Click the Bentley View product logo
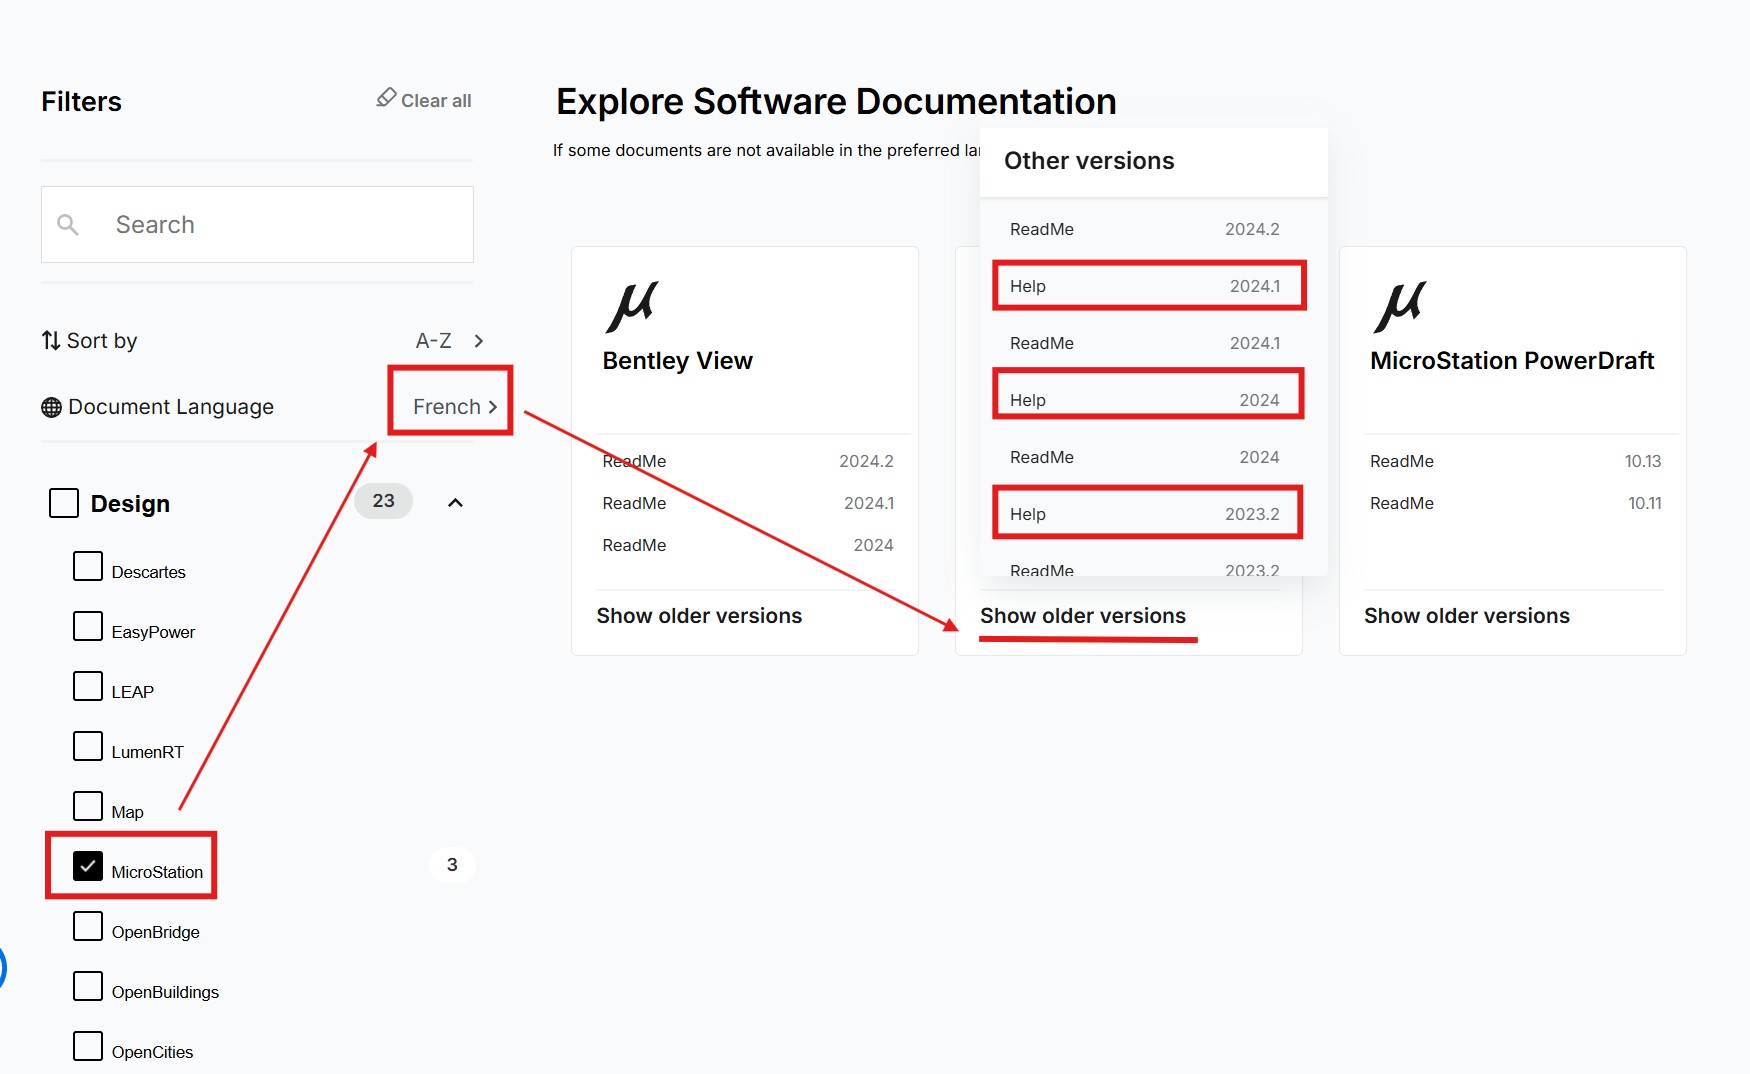1750x1074 pixels. pos(632,307)
